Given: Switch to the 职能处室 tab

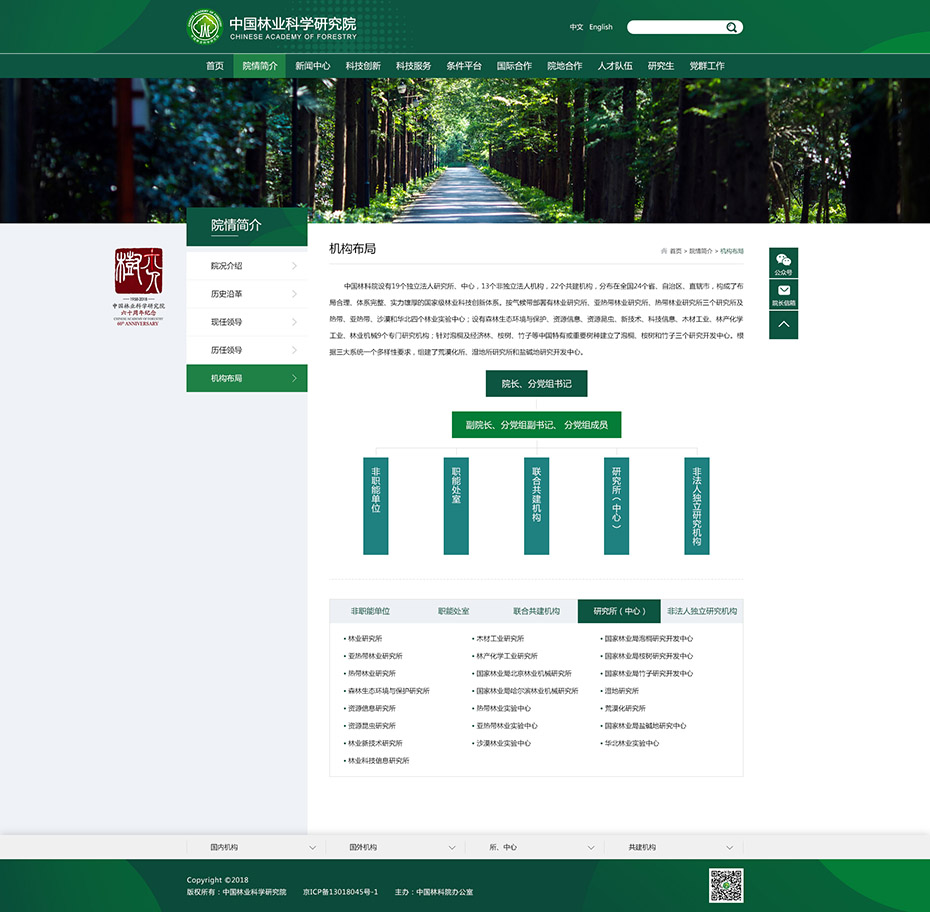Looking at the screenshot, I should (453, 611).
